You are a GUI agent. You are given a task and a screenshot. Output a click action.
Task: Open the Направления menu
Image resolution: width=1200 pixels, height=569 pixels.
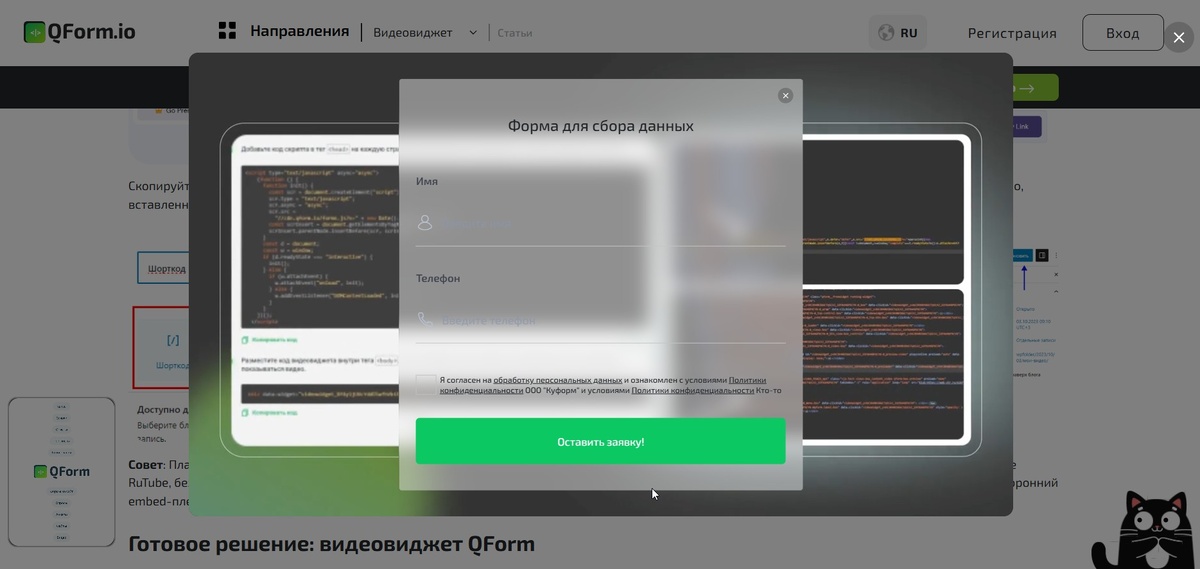[x=299, y=31]
